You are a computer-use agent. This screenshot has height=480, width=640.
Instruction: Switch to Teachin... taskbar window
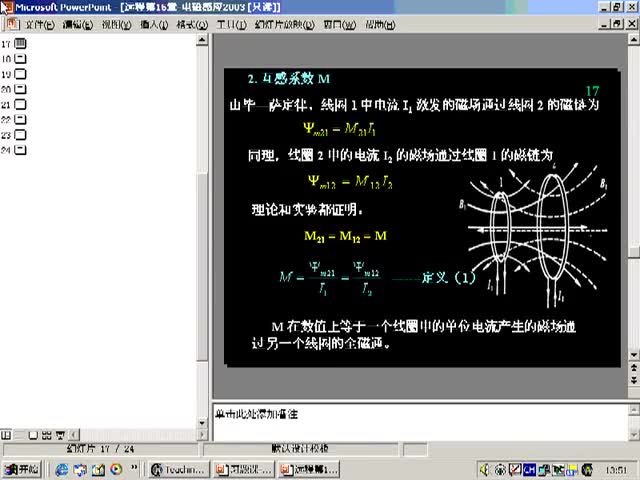point(179,470)
